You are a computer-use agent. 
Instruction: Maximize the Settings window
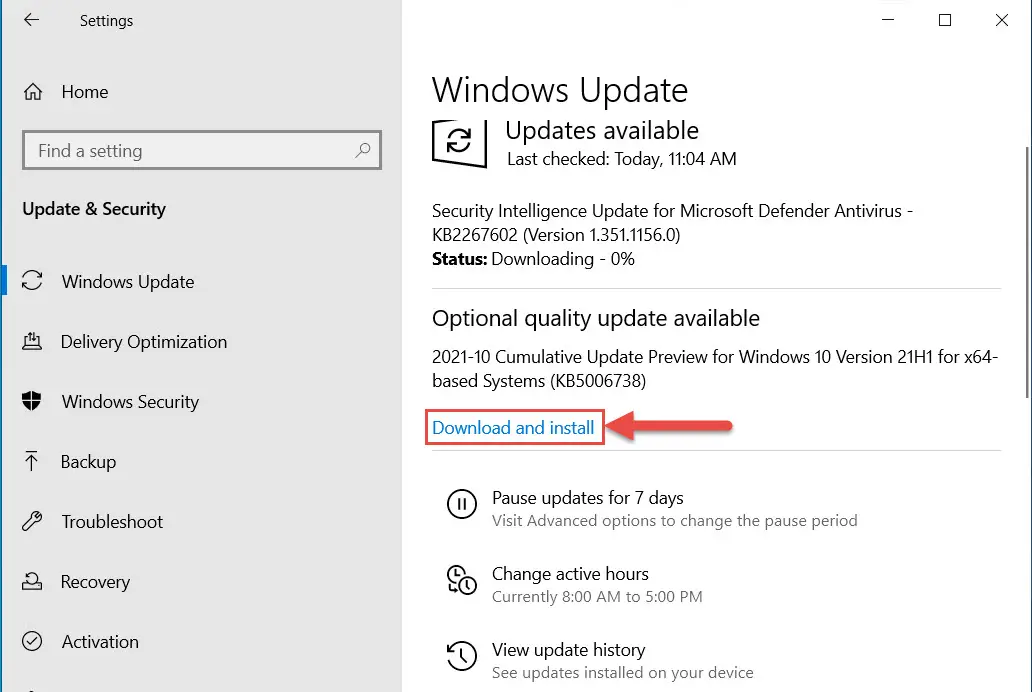click(944, 20)
